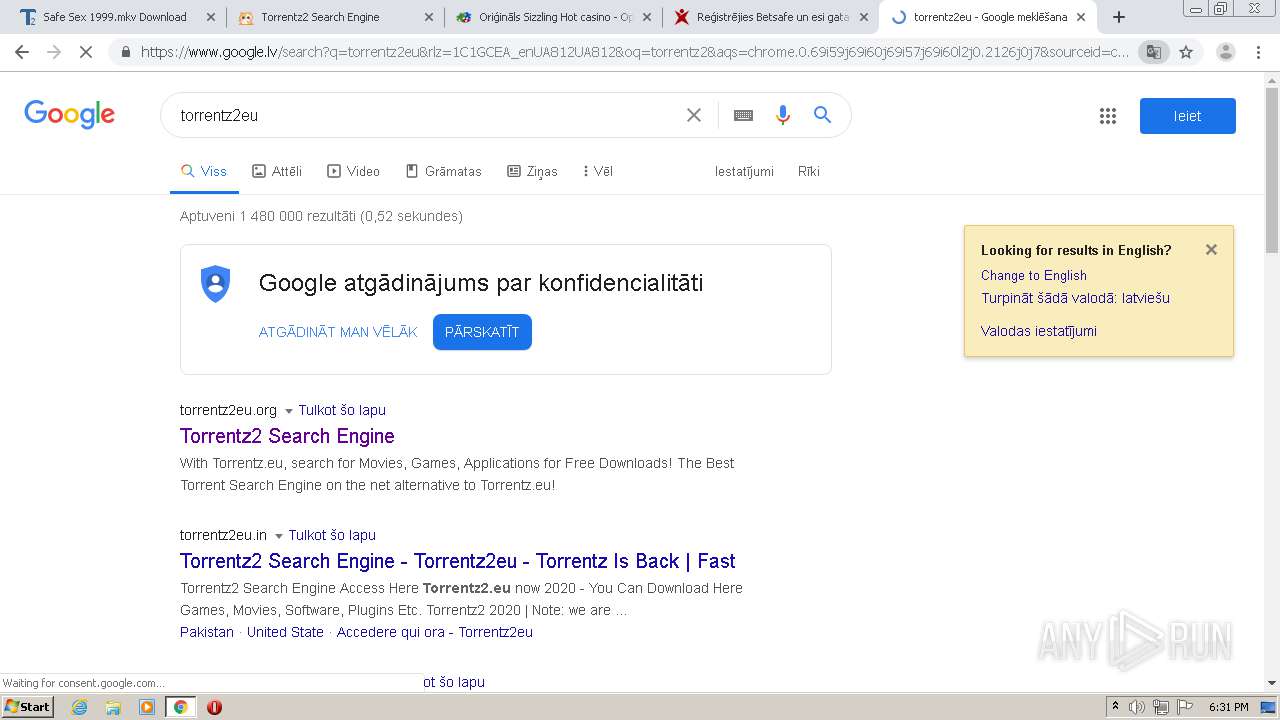Screen dimensions: 1280x720
Task: Open a new browser tab
Action: pyautogui.click(x=1119, y=17)
